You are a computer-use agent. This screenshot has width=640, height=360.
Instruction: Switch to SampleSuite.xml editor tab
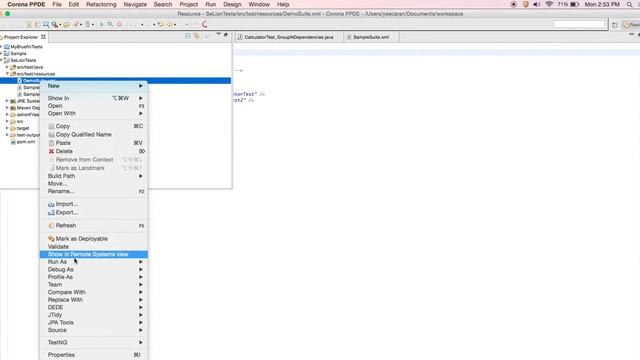(371, 37)
